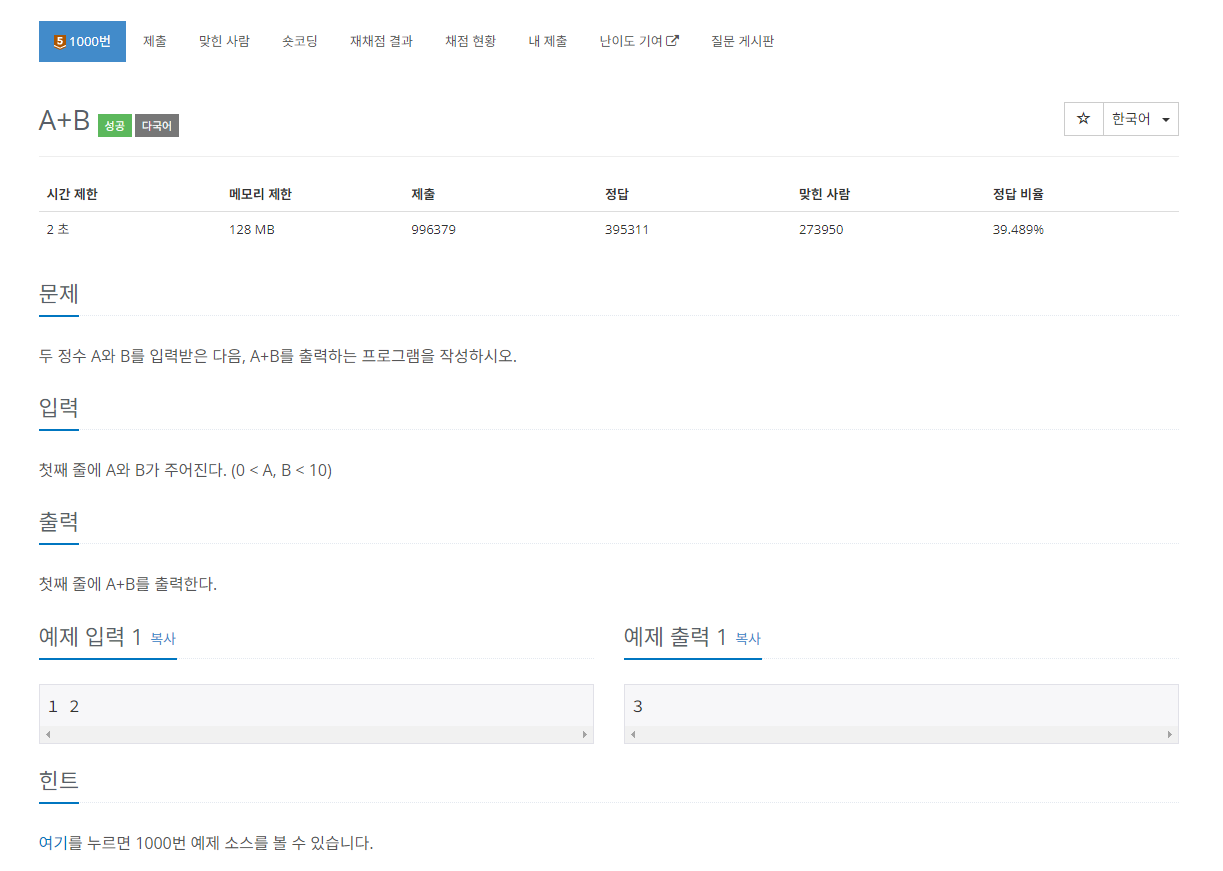Click the 시간 제한 column header

pos(72,194)
